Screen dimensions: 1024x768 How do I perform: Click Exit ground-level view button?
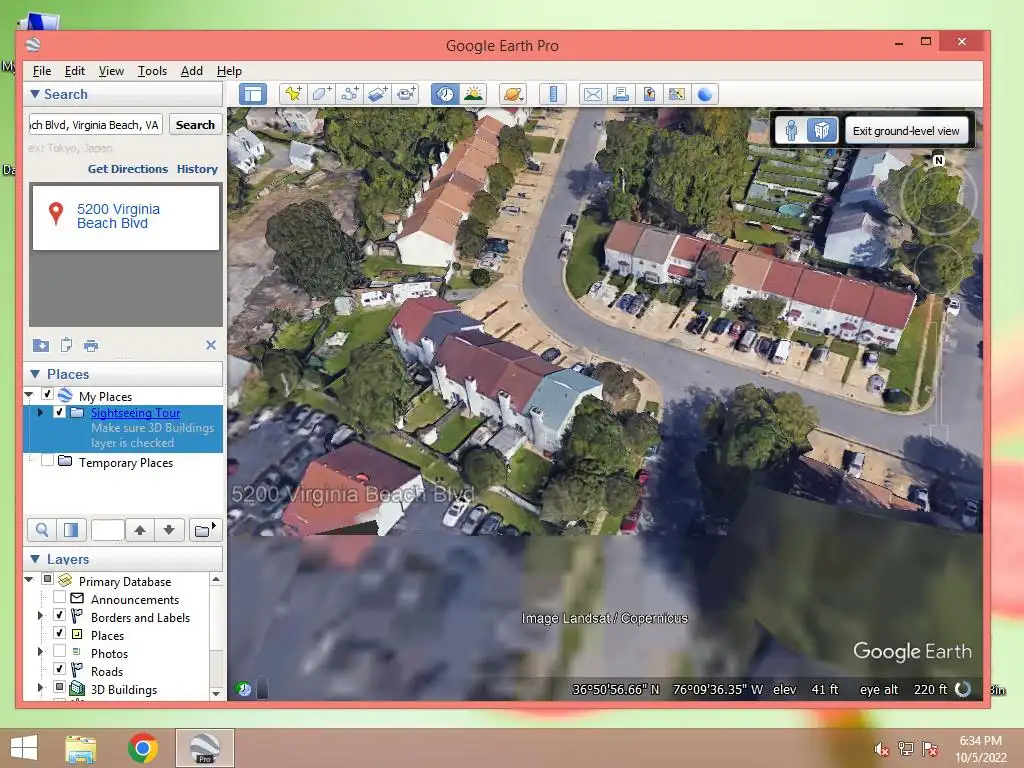(x=906, y=131)
